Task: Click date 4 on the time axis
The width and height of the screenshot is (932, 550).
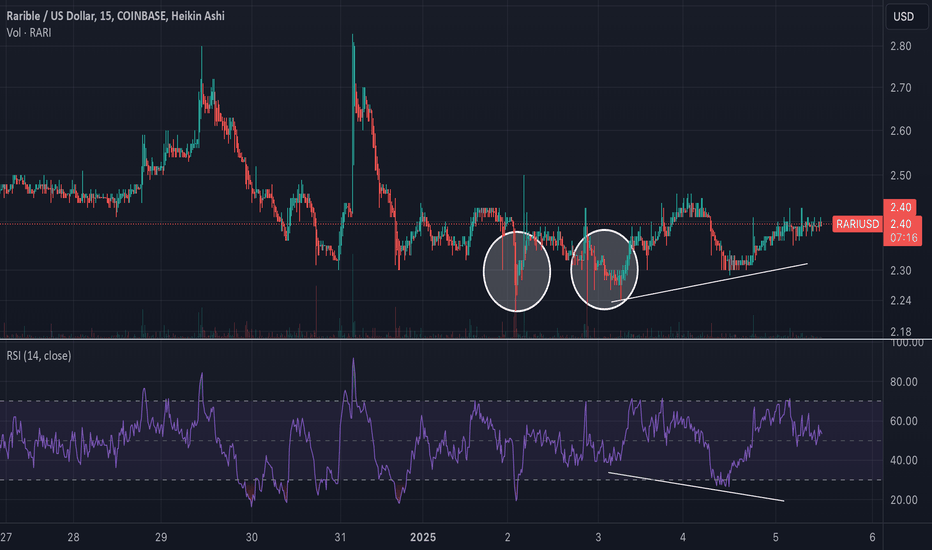Action: coord(683,538)
